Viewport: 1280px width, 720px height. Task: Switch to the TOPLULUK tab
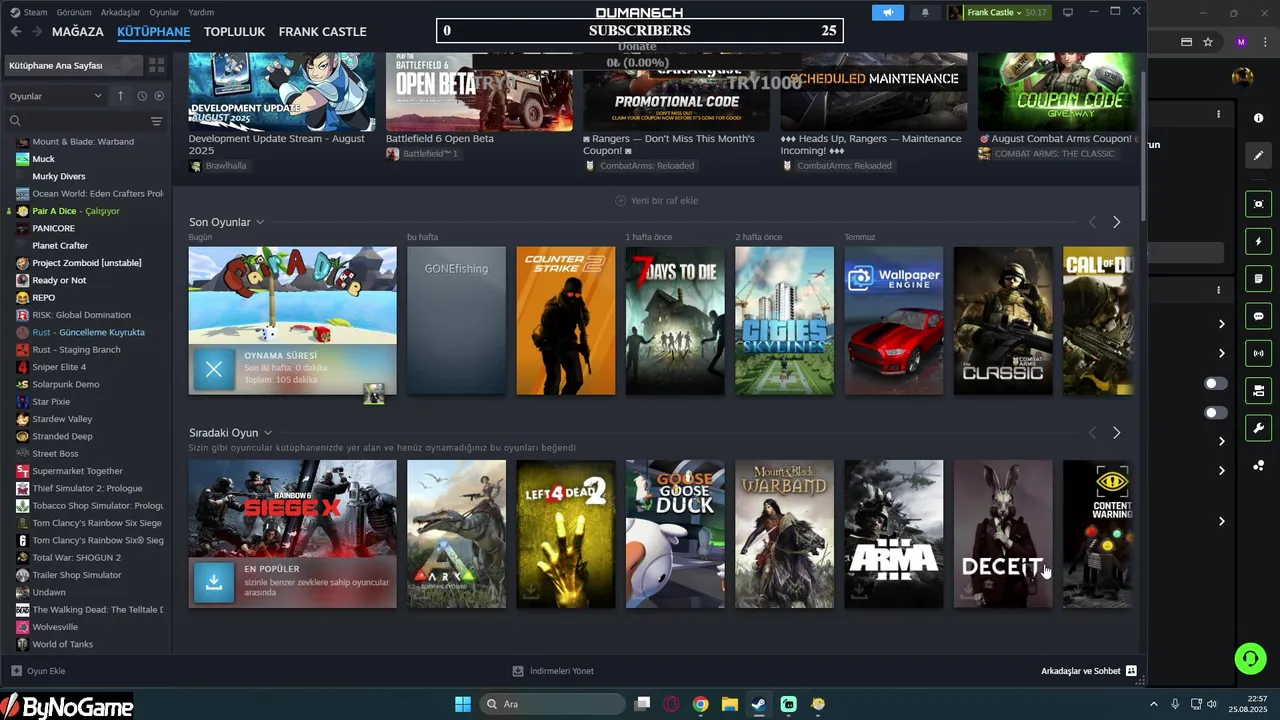(x=234, y=31)
